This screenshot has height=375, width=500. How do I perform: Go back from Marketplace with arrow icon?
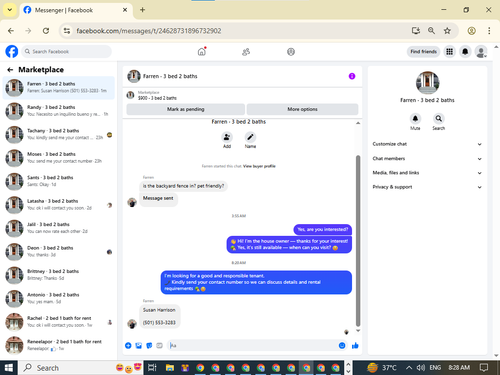point(10,70)
